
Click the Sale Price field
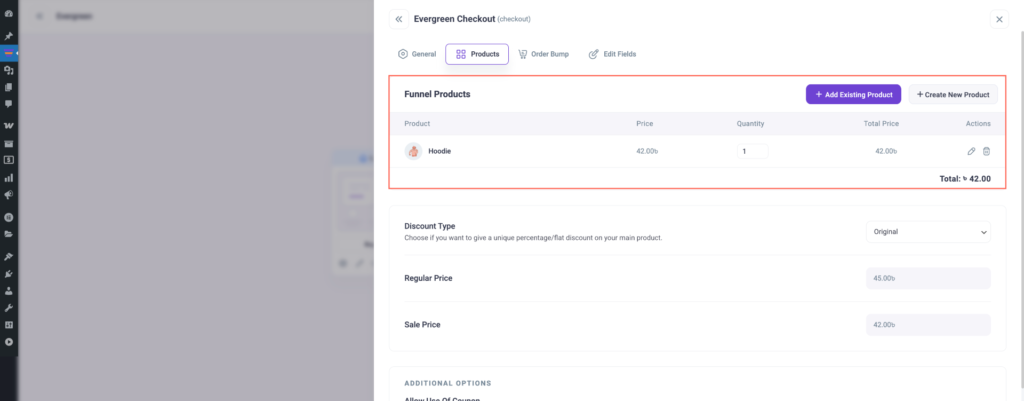coord(928,325)
